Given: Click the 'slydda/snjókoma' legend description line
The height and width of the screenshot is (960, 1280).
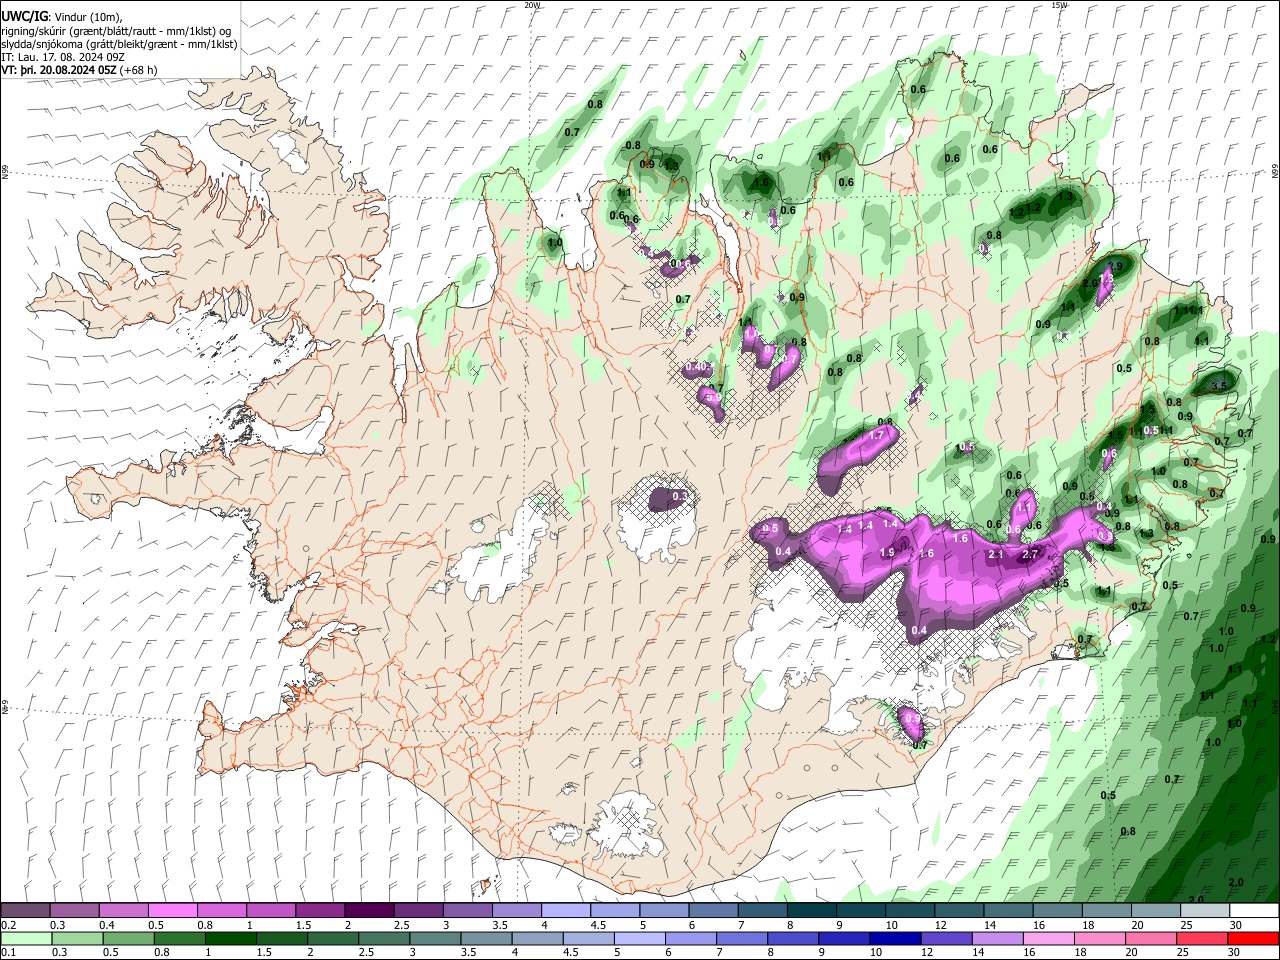Looking at the screenshot, I should click(x=119, y=44).
